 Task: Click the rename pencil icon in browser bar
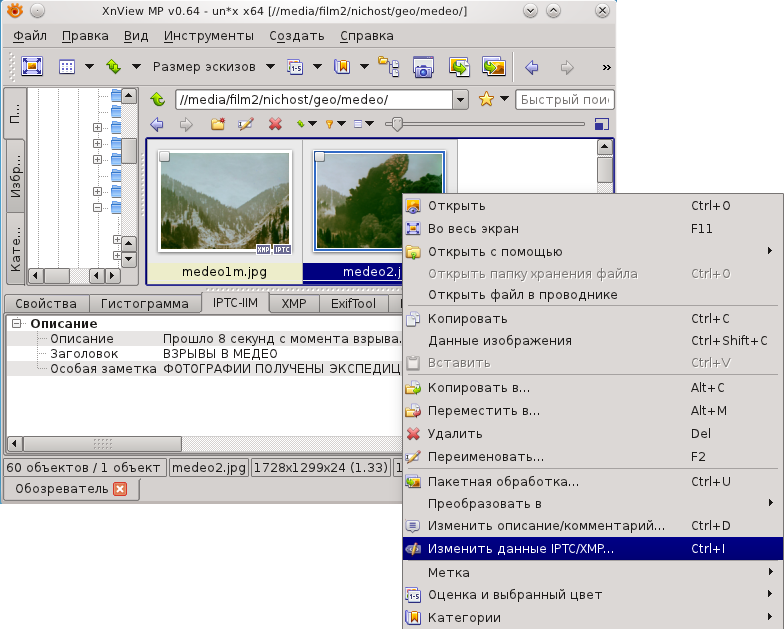[246, 124]
